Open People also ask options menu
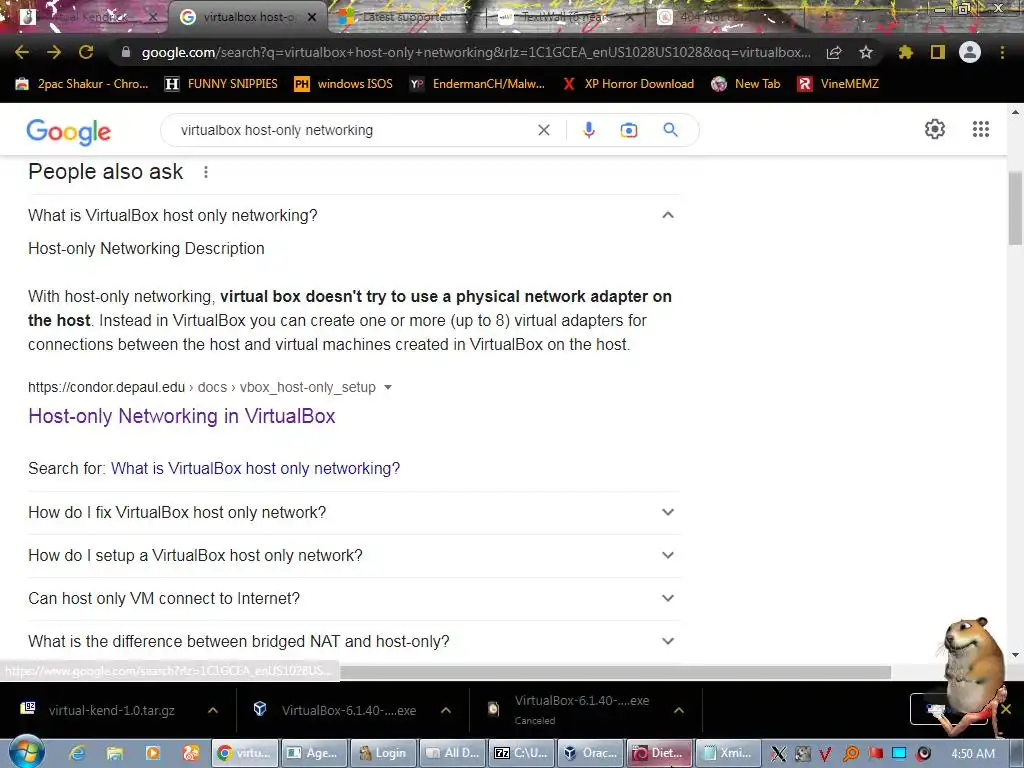This screenshot has width=1024, height=768. click(x=206, y=172)
